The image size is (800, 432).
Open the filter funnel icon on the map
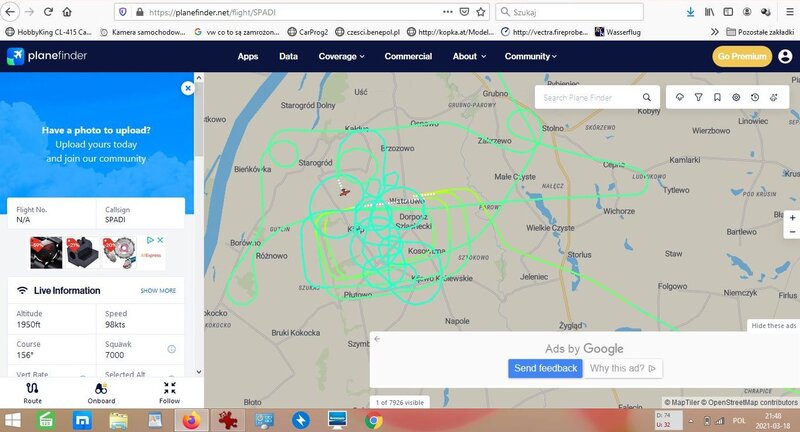point(698,97)
